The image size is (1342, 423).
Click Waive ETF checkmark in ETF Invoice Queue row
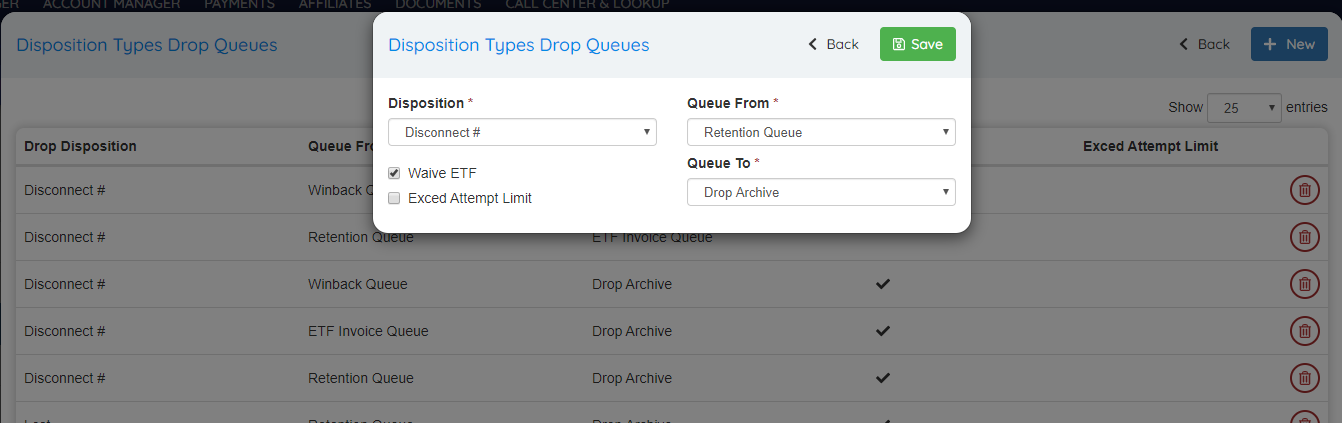883,331
